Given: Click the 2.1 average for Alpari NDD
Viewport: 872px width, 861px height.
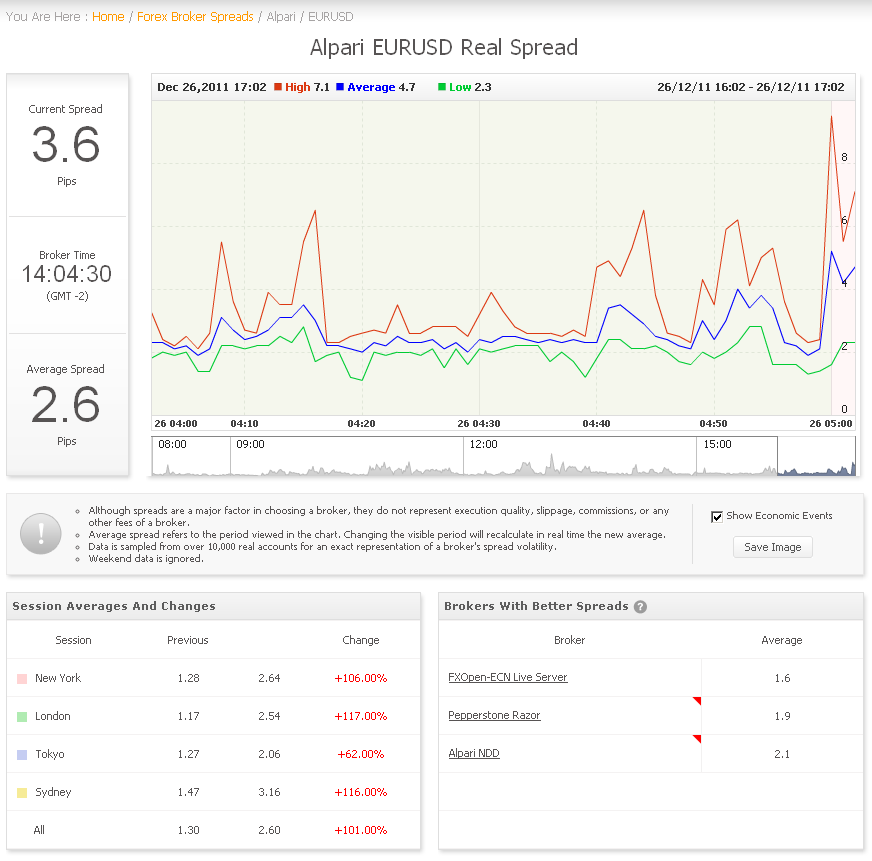Looking at the screenshot, I should [782, 754].
